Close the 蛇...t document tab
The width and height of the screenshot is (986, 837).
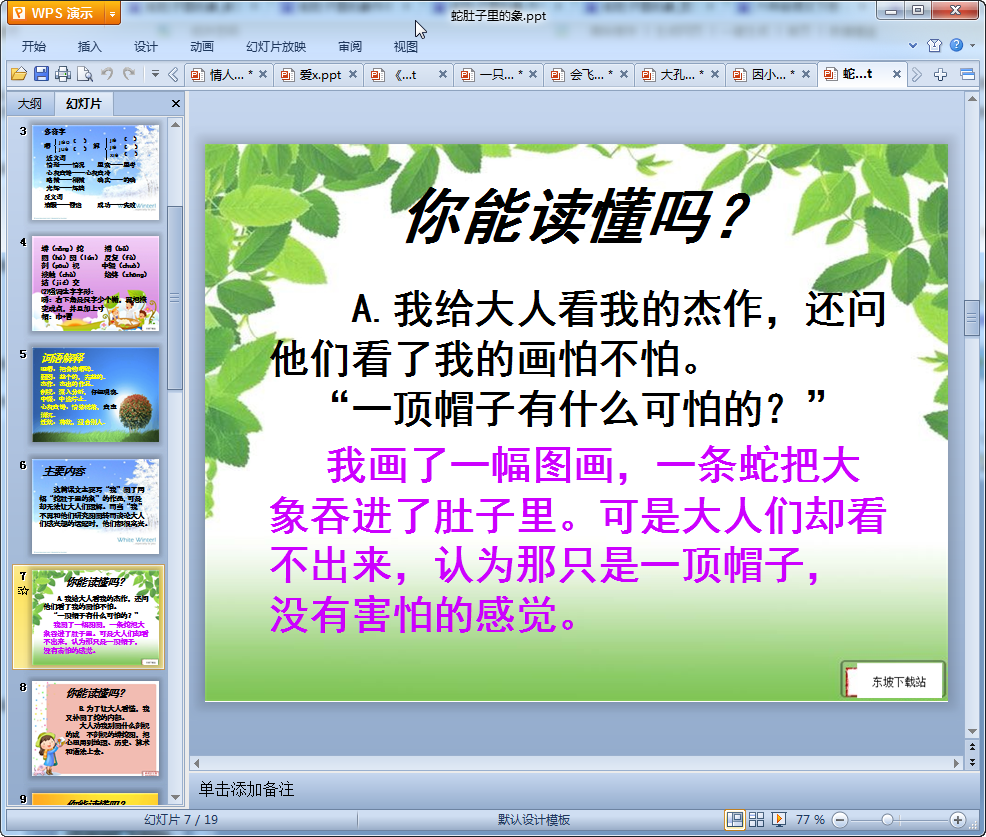tap(897, 74)
